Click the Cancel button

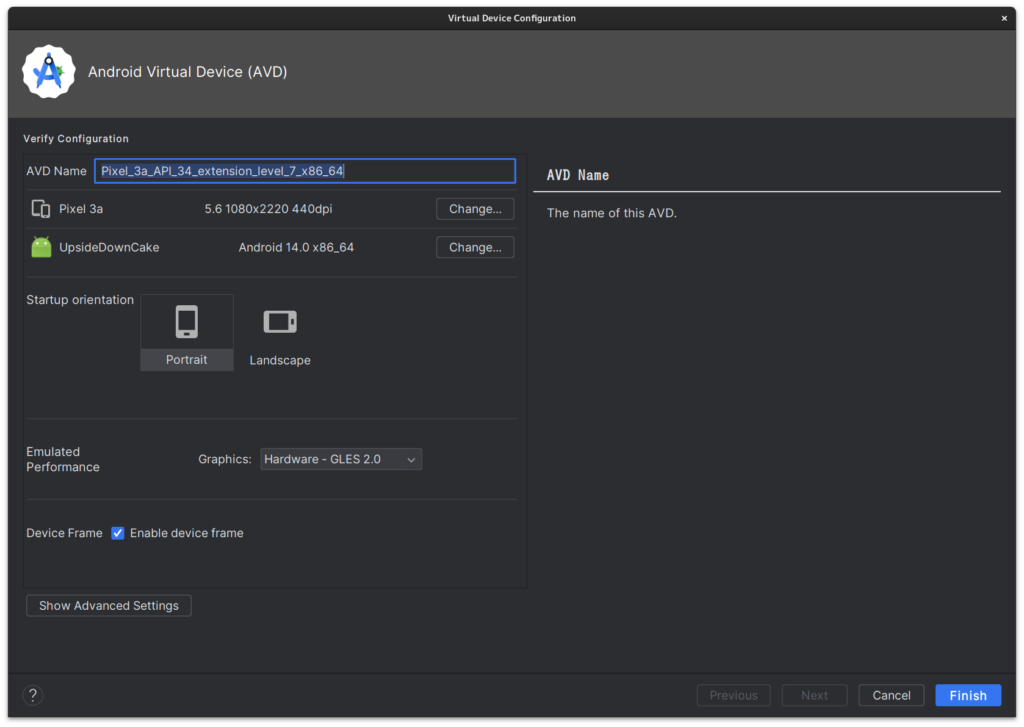891,696
